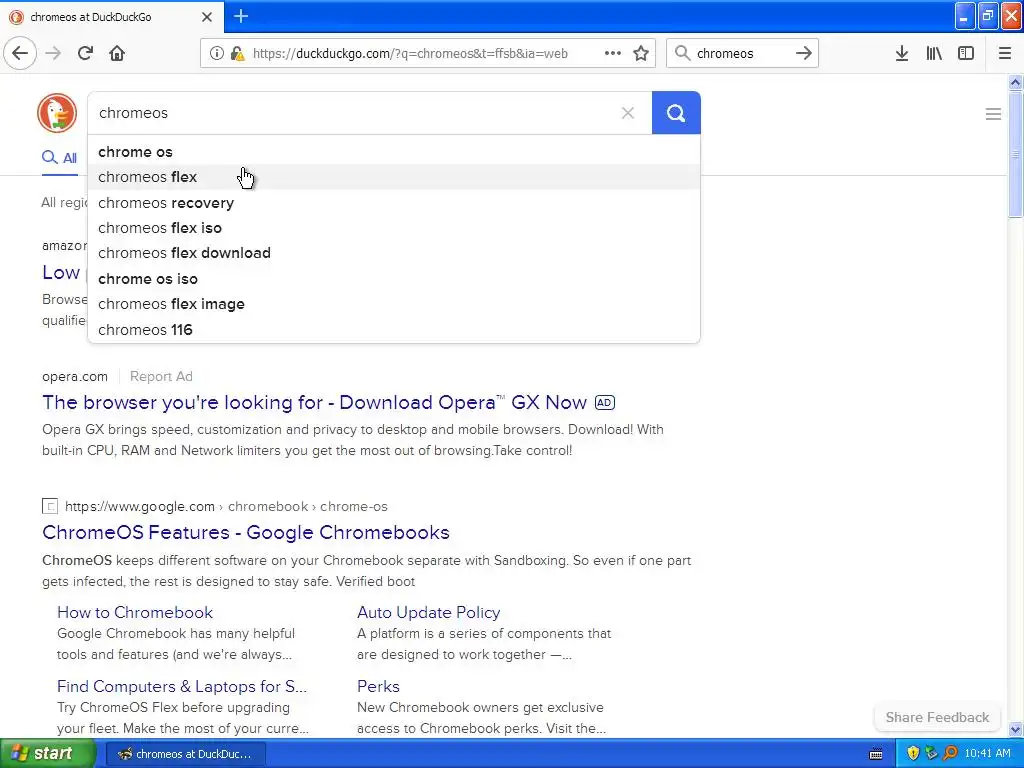Viewport: 1024px width, 768px height.
Task: Toggle the sidebar view
Action: [966, 53]
